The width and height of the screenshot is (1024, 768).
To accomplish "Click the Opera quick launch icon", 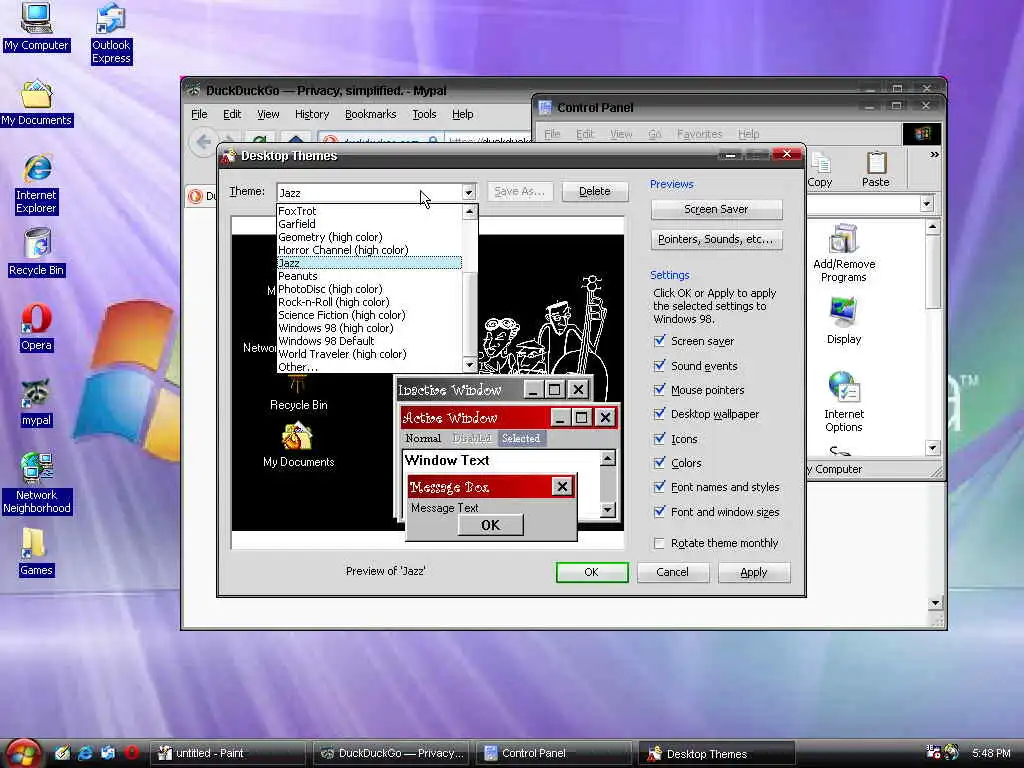I will point(132,753).
